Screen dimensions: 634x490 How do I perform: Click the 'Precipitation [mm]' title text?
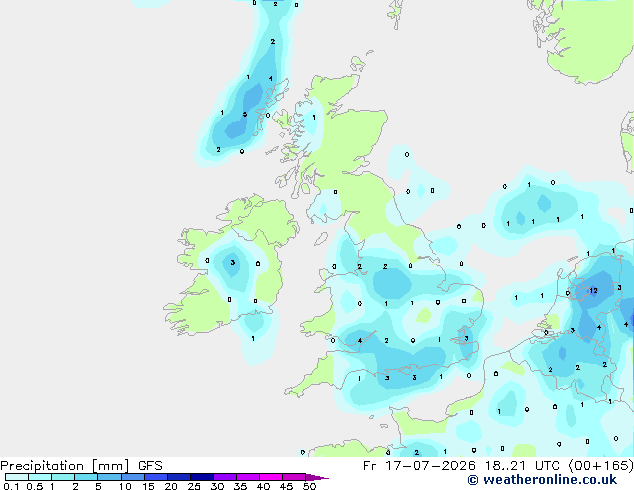(65, 466)
